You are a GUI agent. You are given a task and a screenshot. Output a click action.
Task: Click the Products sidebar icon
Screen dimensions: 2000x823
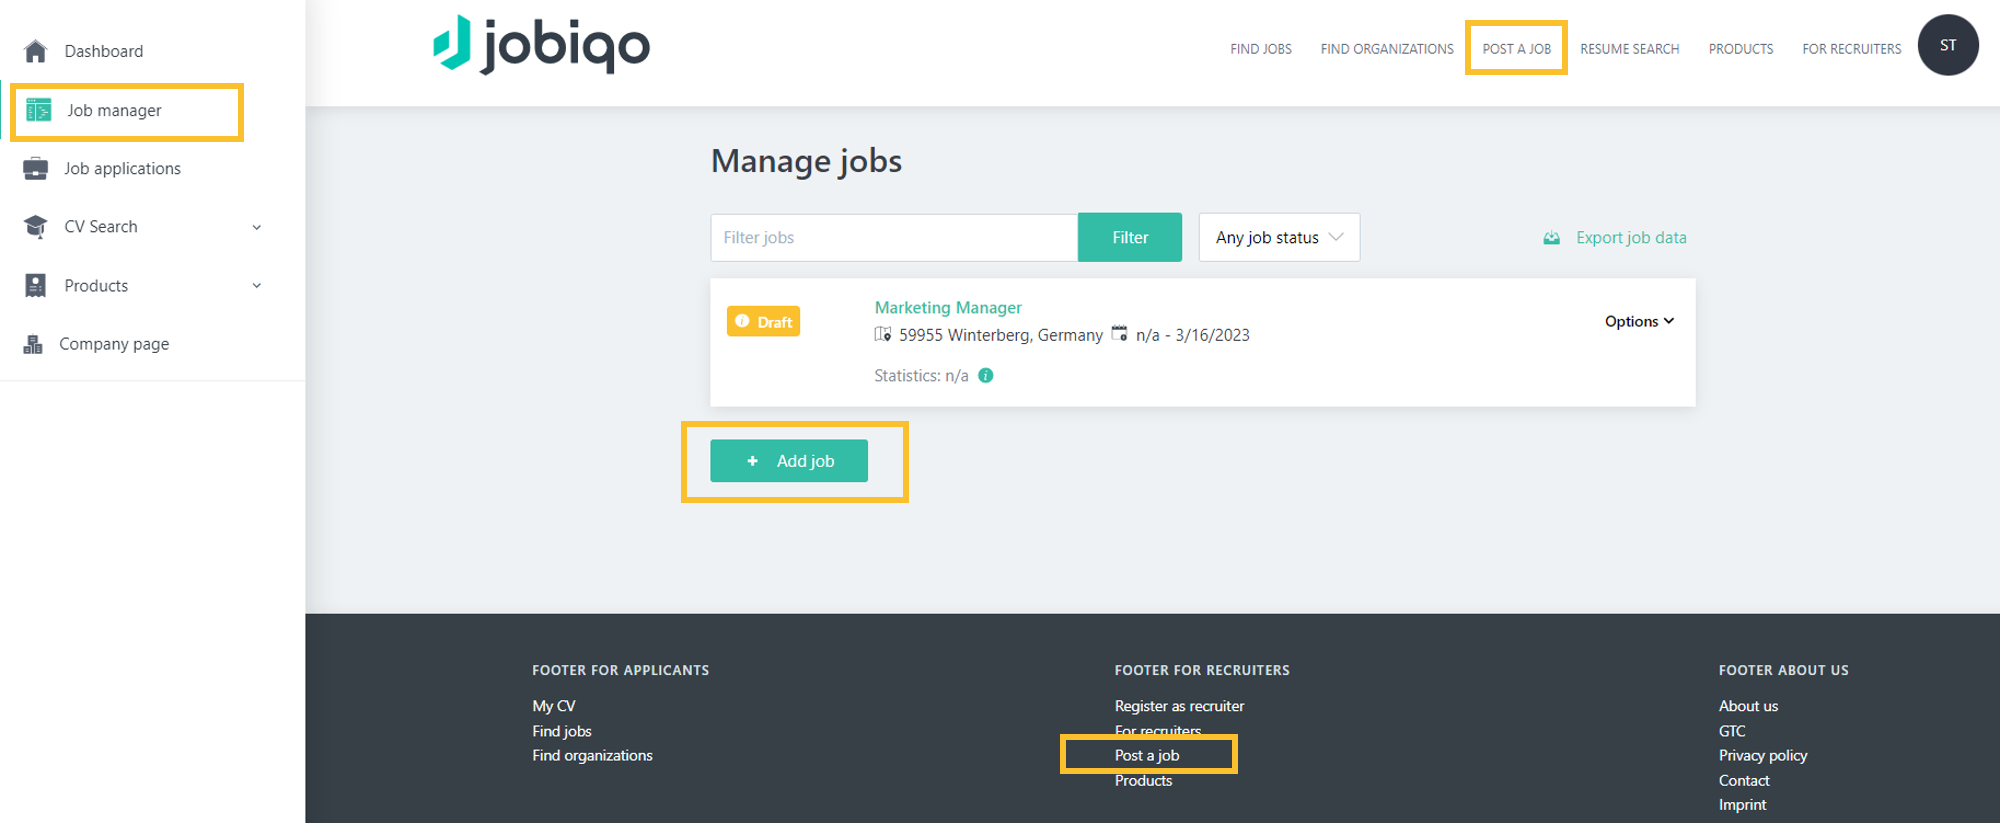coord(36,285)
